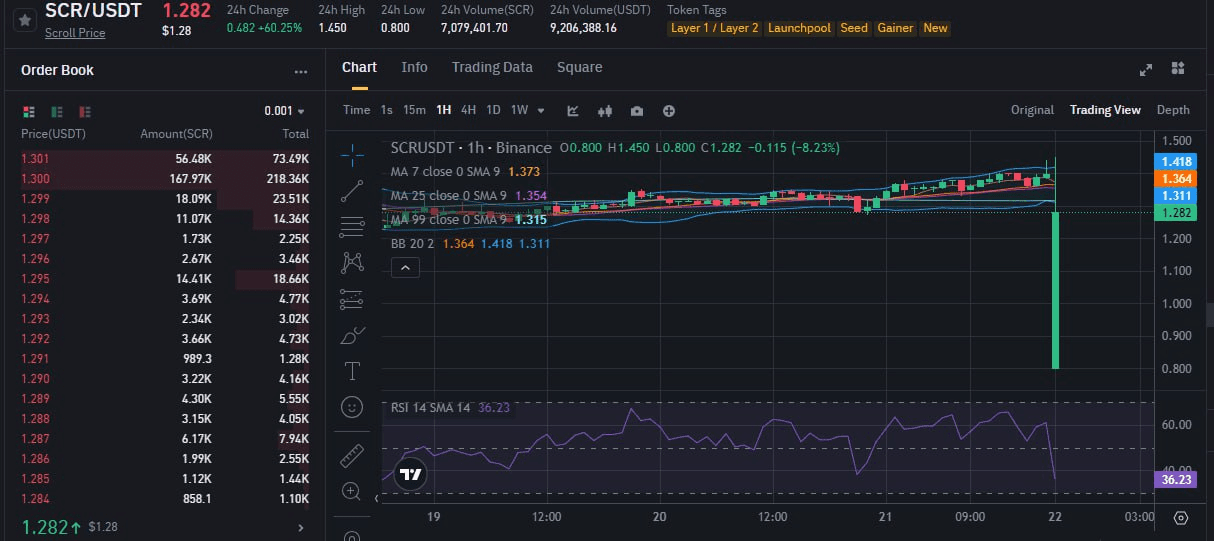The height and width of the screenshot is (541, 1214).
Task: Show both buy and sell orders view
Action: [28, 111]
